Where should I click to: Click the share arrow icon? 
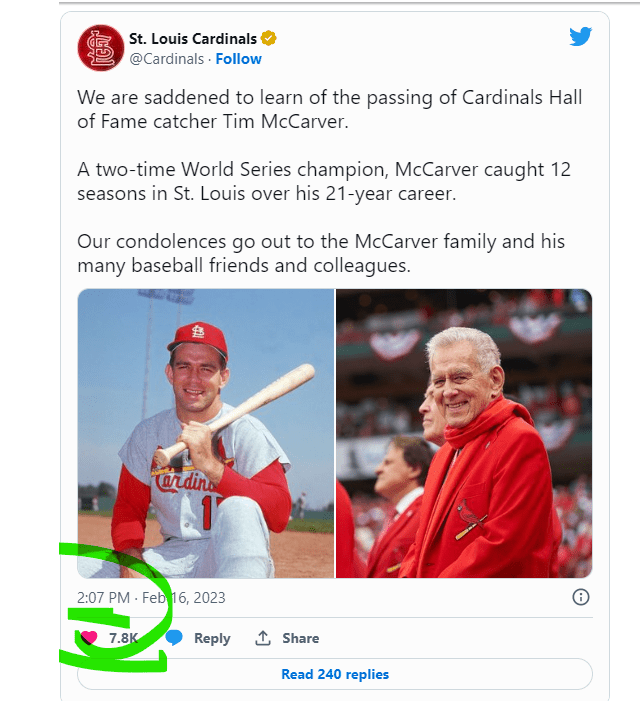(x=264, y=638)
